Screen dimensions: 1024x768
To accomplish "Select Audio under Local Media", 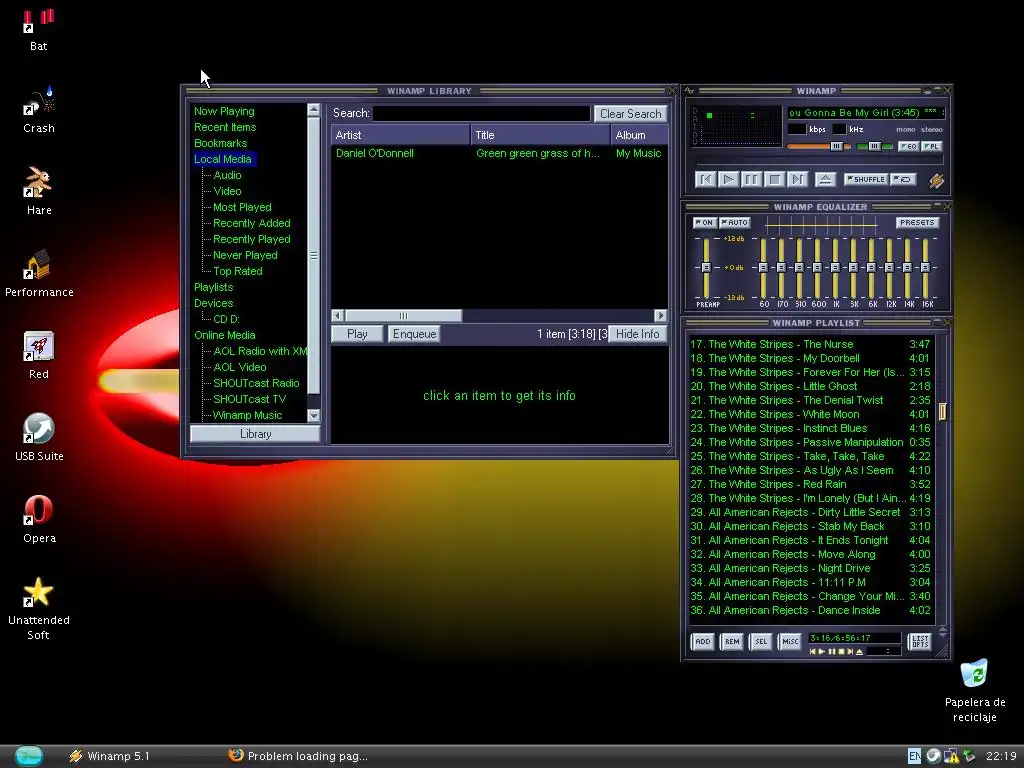I will 227,175.
